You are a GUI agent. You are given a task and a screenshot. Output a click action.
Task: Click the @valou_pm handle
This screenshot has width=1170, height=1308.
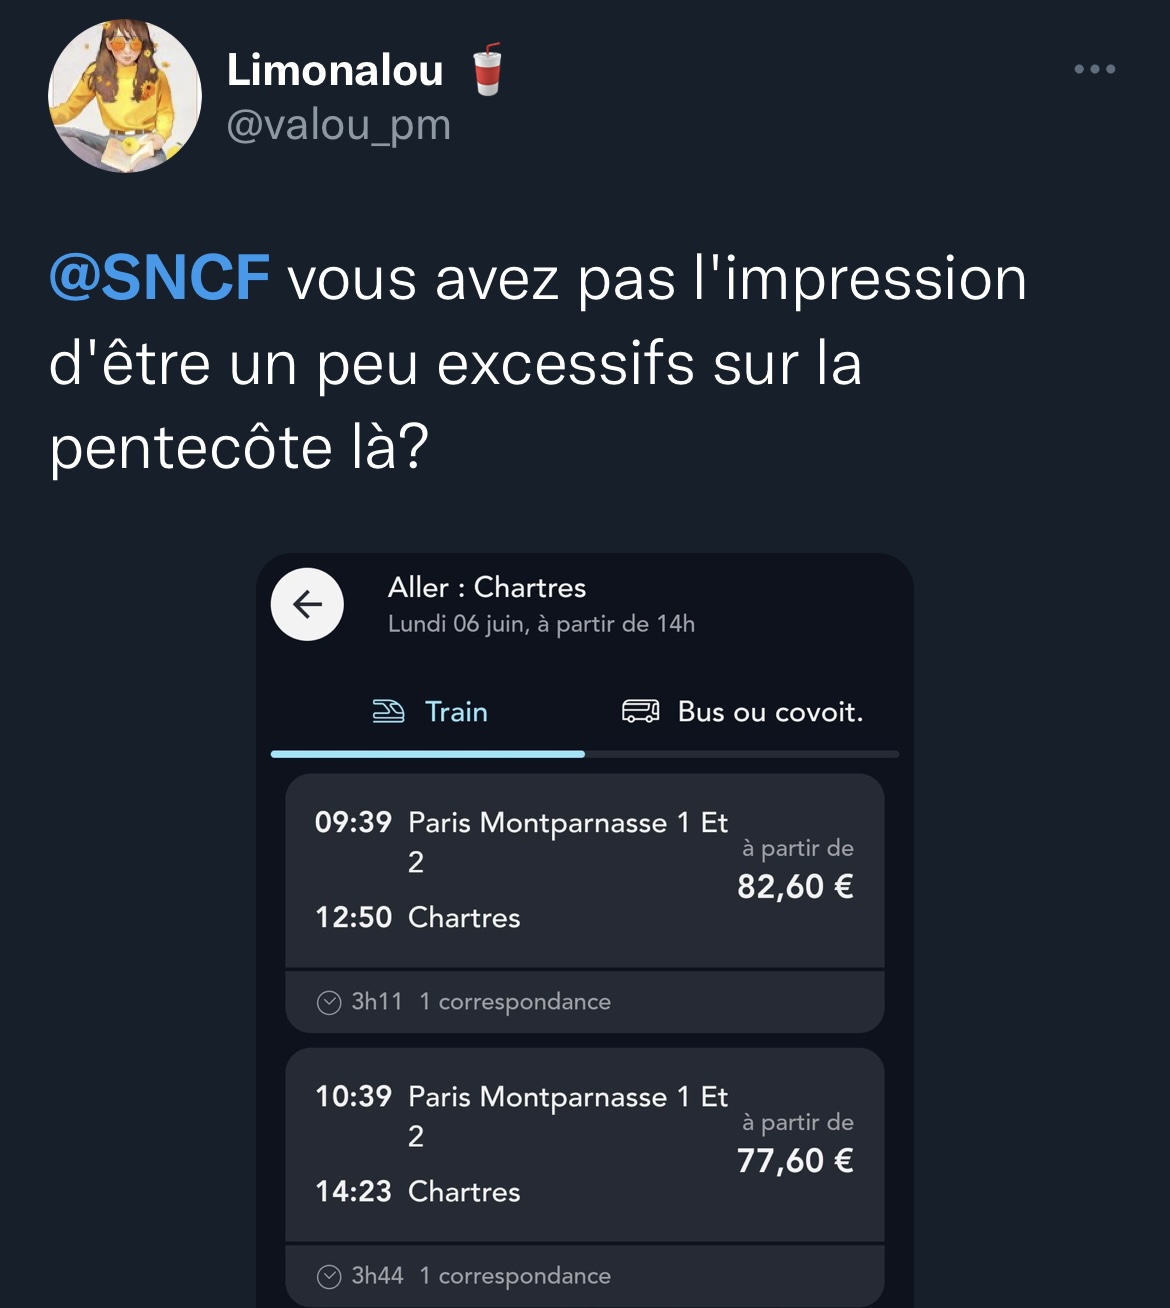(338, 125)
